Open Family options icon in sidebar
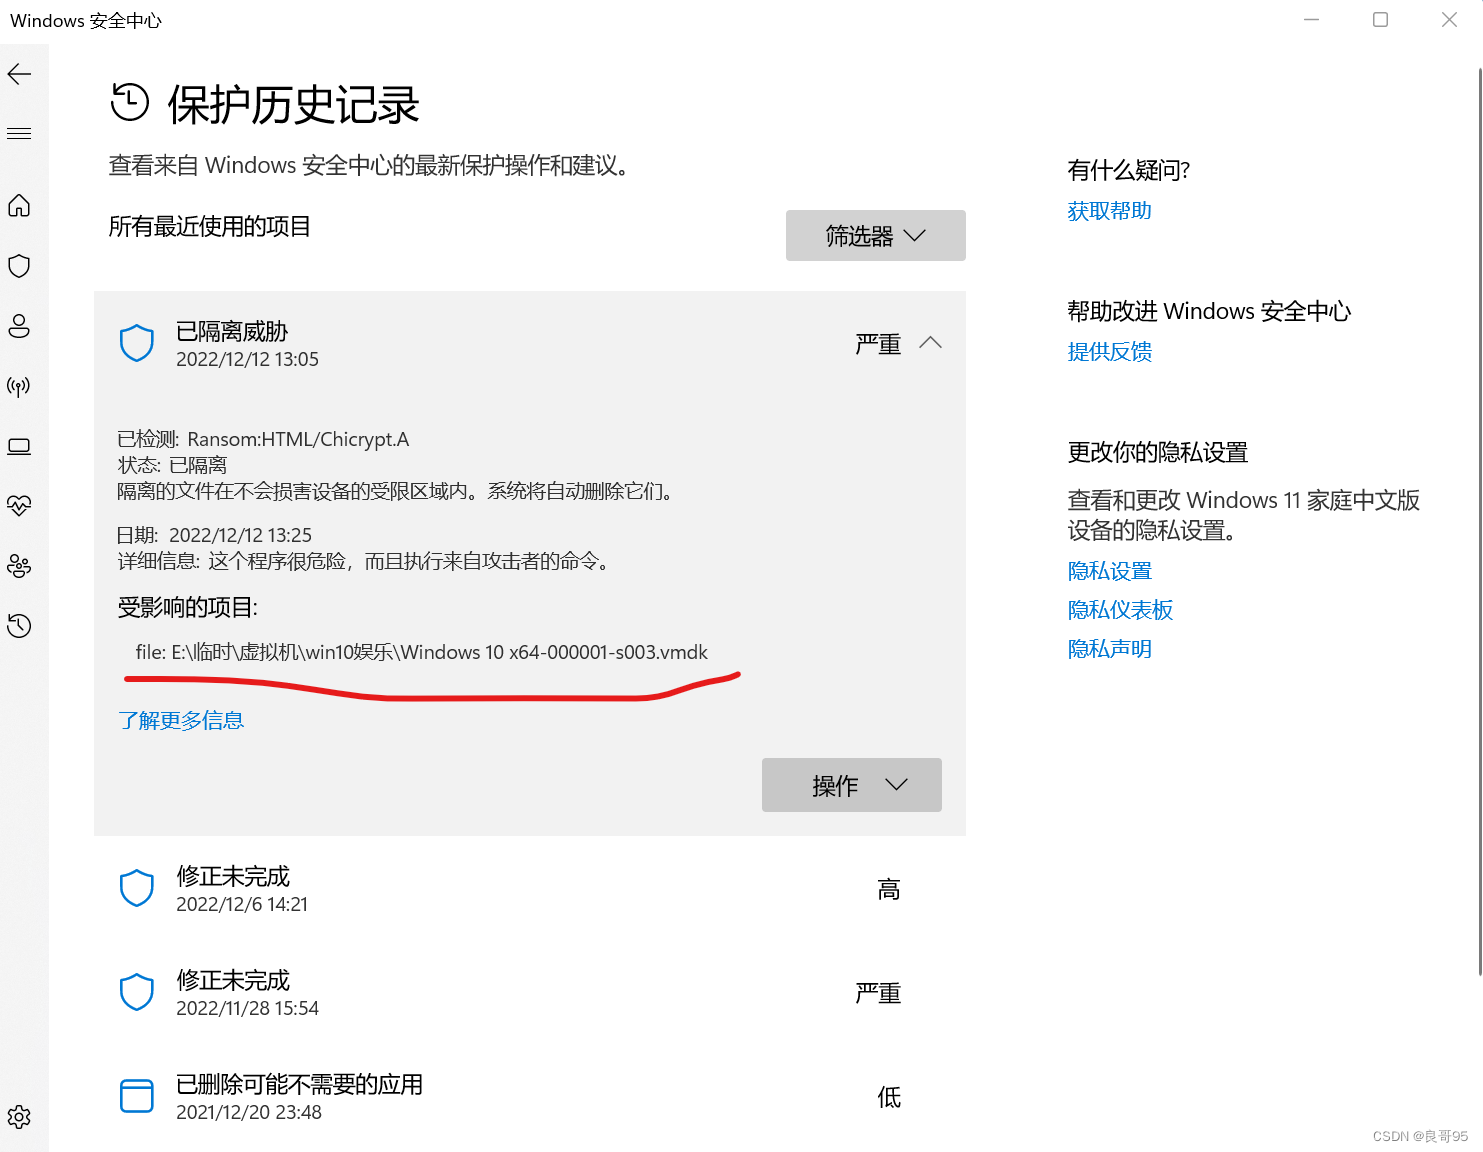Image resolution: width=1483 pixels, height=1152 pixels. 19,566
